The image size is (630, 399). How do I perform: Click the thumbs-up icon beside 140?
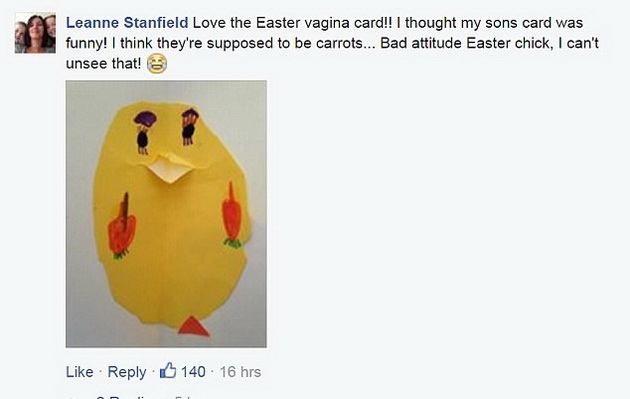168,370
